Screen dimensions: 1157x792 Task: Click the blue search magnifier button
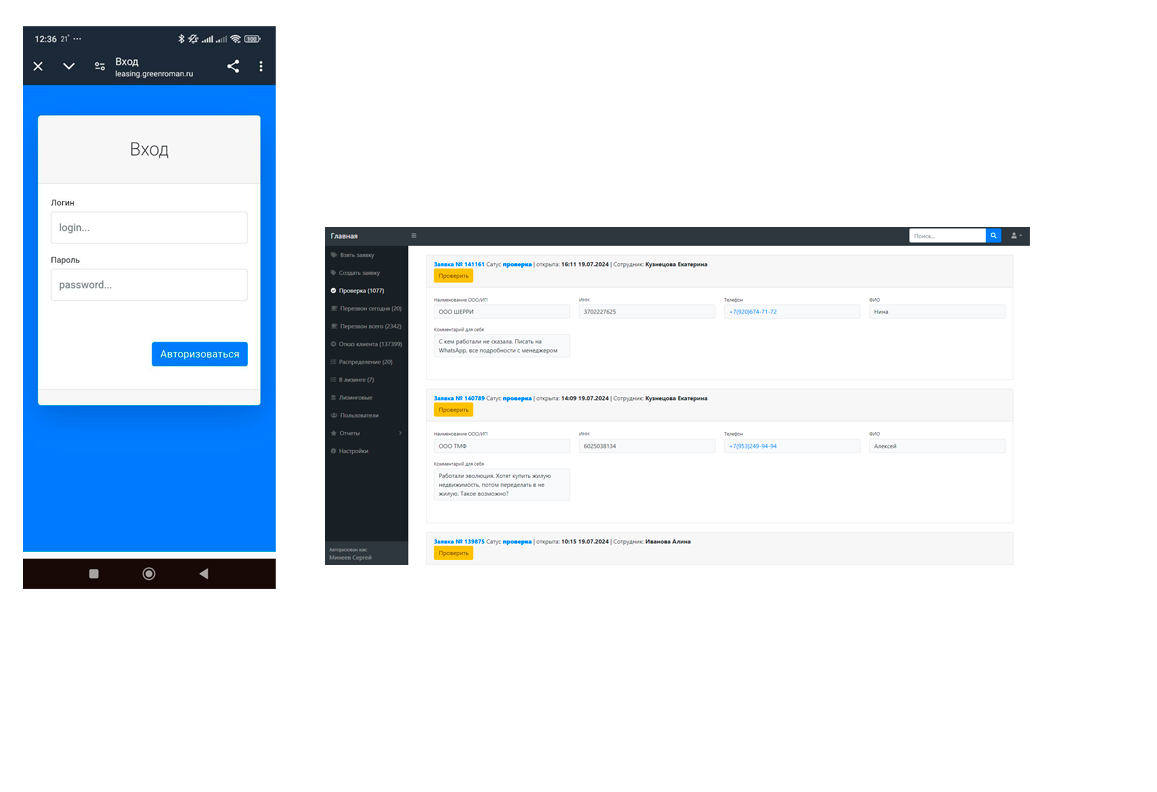click(x=993, y=236)
